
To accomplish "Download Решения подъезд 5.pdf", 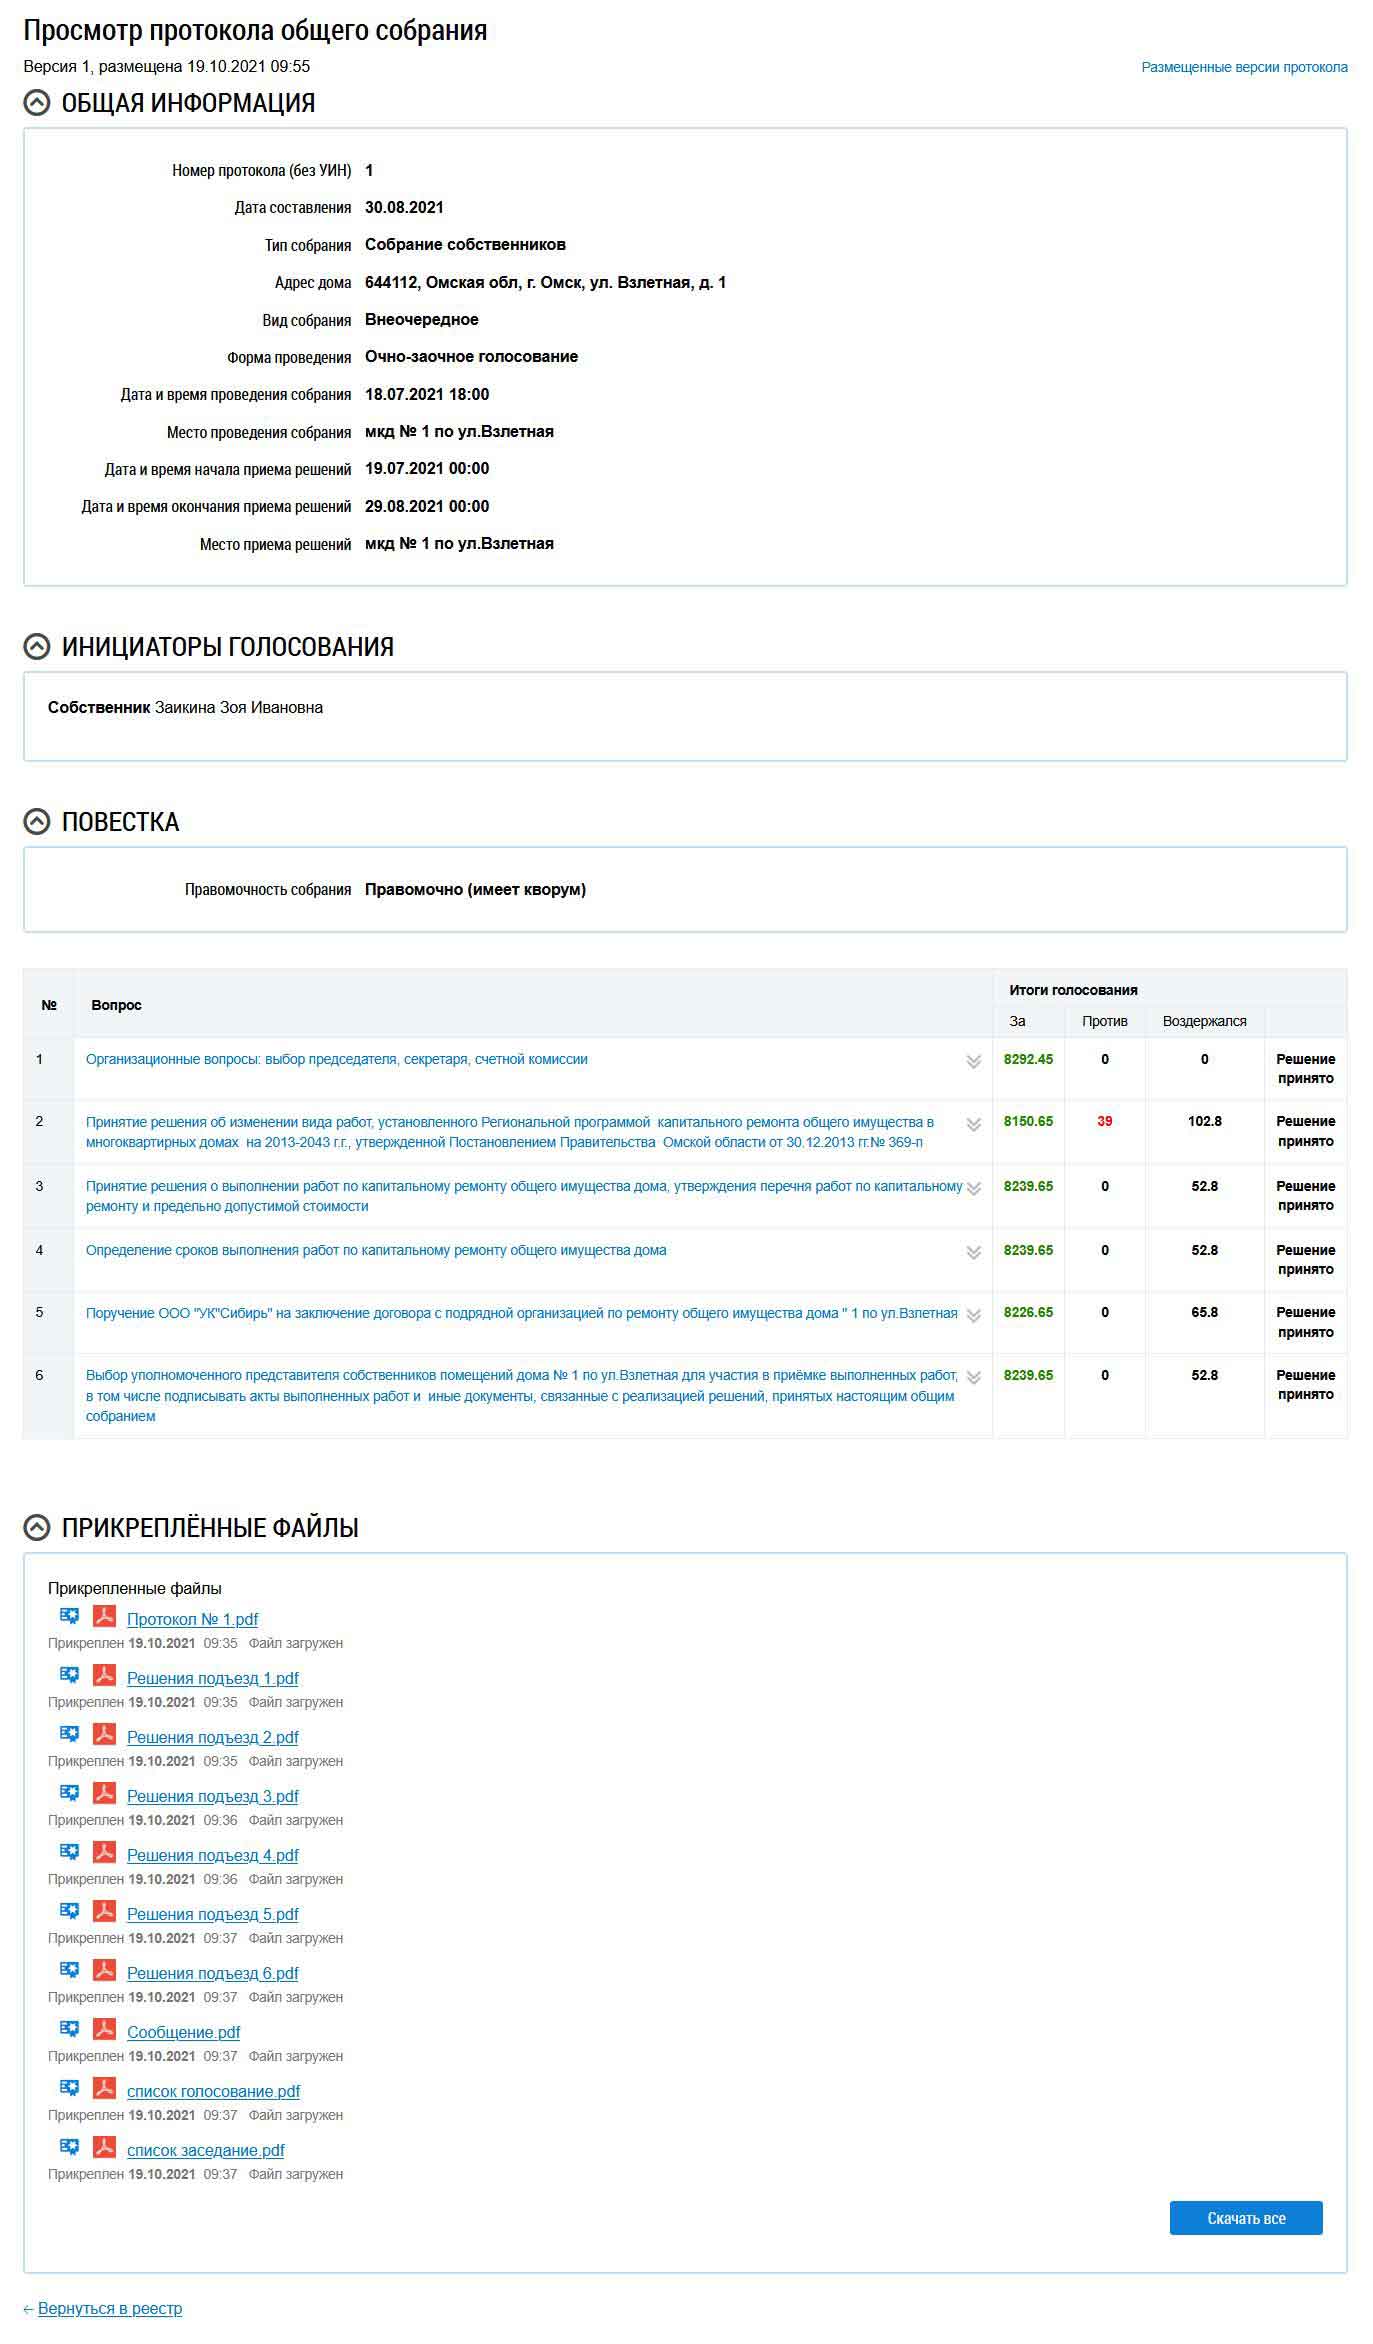I will pyautogui.click(x=213, y=1914).
